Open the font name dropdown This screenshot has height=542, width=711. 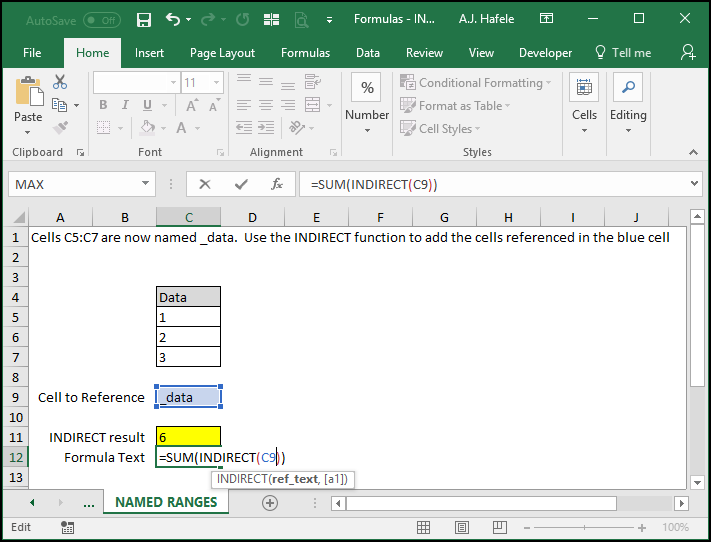[x=173, y=83]
